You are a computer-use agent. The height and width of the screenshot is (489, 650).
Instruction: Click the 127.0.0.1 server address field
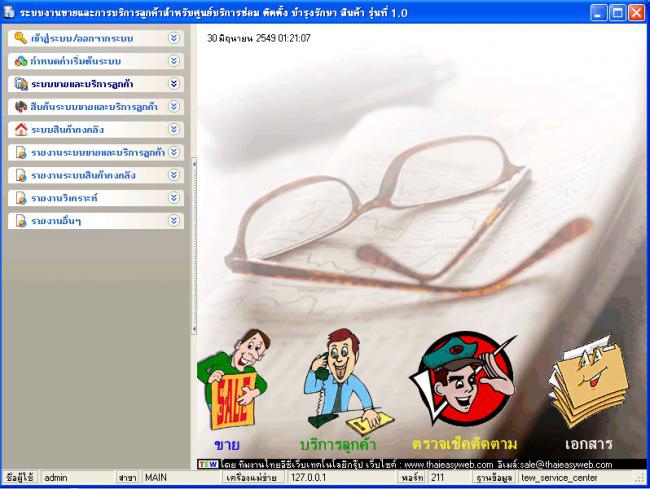point(341,477)
